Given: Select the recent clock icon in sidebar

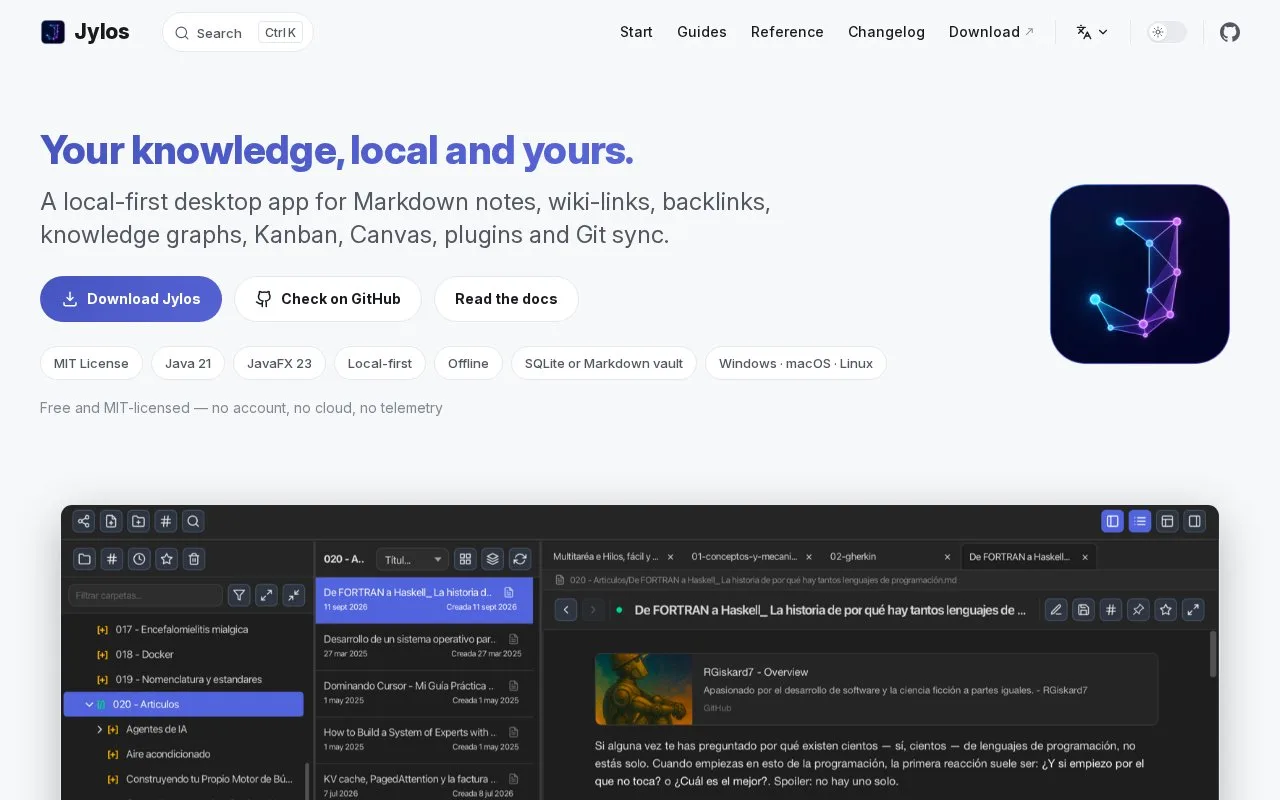Looking at the screenshot, I should pyautogui.click(x=140, y=559).
